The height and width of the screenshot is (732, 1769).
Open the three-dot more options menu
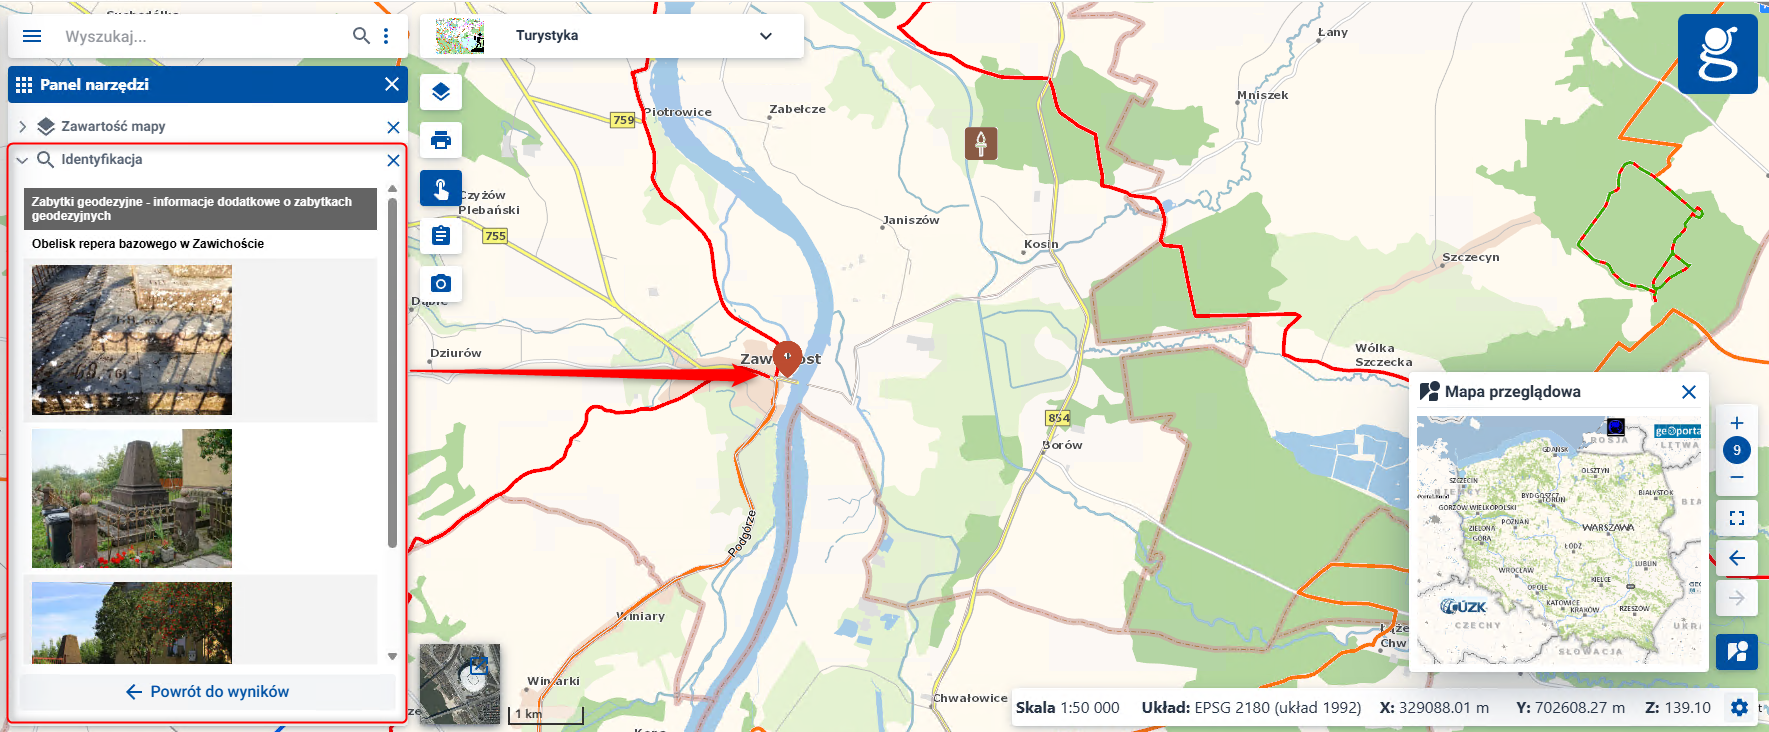(x=386, y=36)
